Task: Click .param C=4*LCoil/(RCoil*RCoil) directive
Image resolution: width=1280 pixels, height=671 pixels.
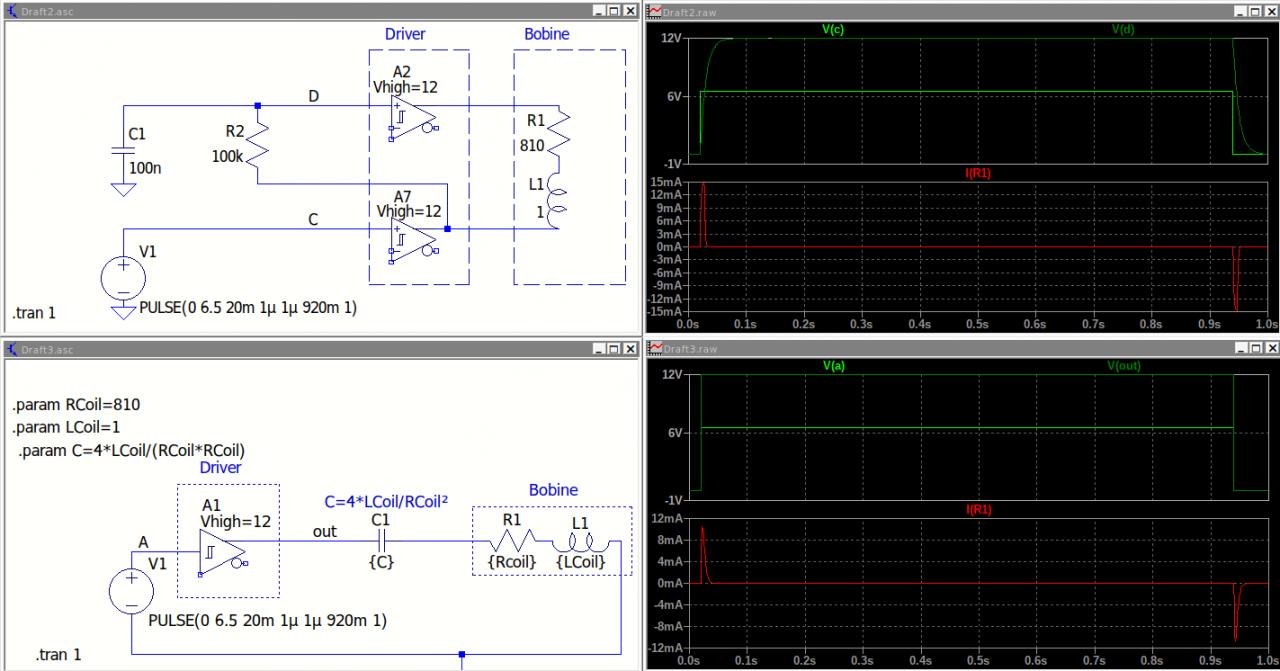Action: pos(132,450)
